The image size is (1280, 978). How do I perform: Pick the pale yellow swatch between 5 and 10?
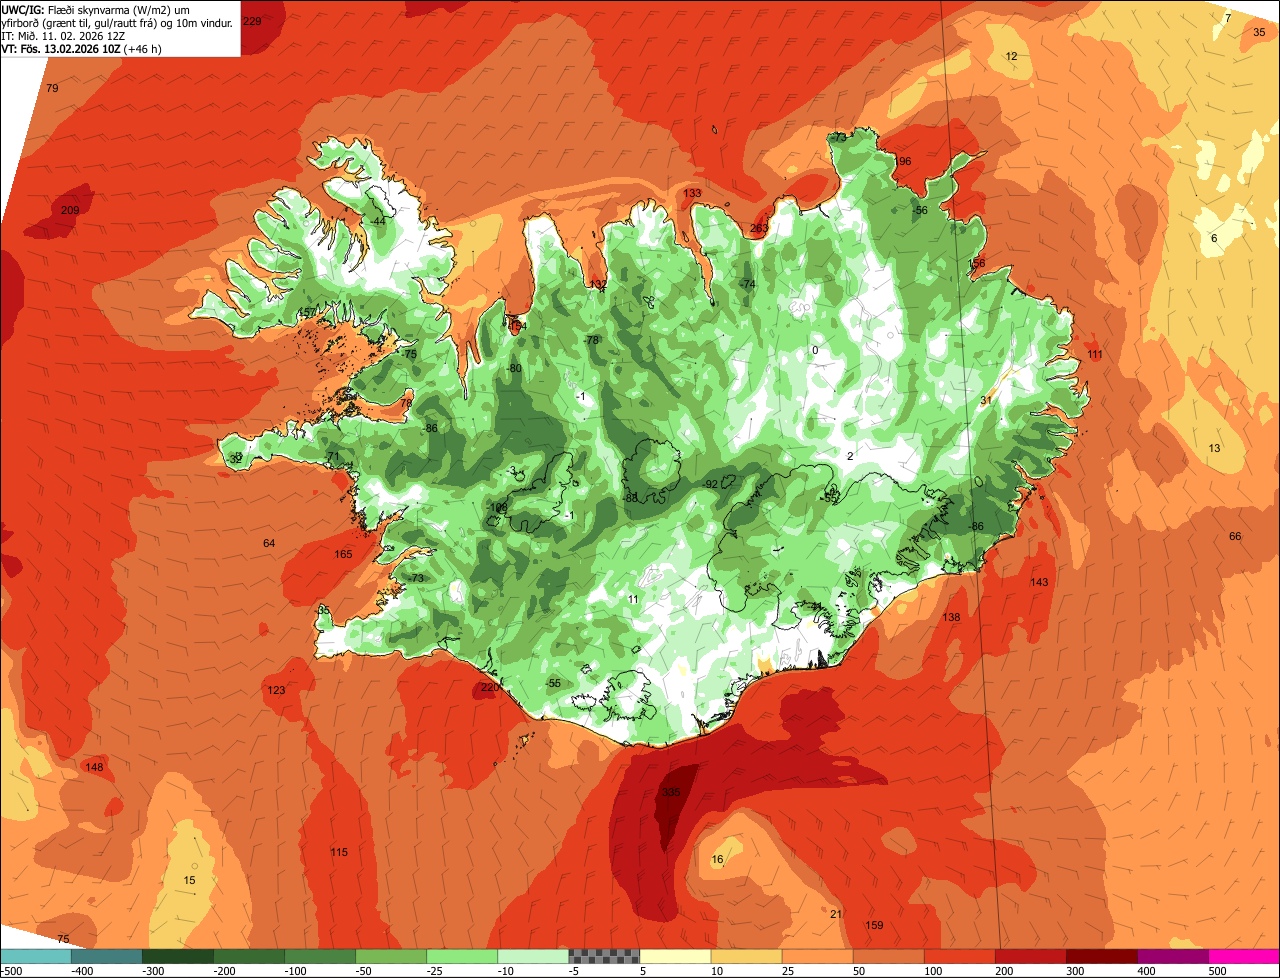pos(675,956)
